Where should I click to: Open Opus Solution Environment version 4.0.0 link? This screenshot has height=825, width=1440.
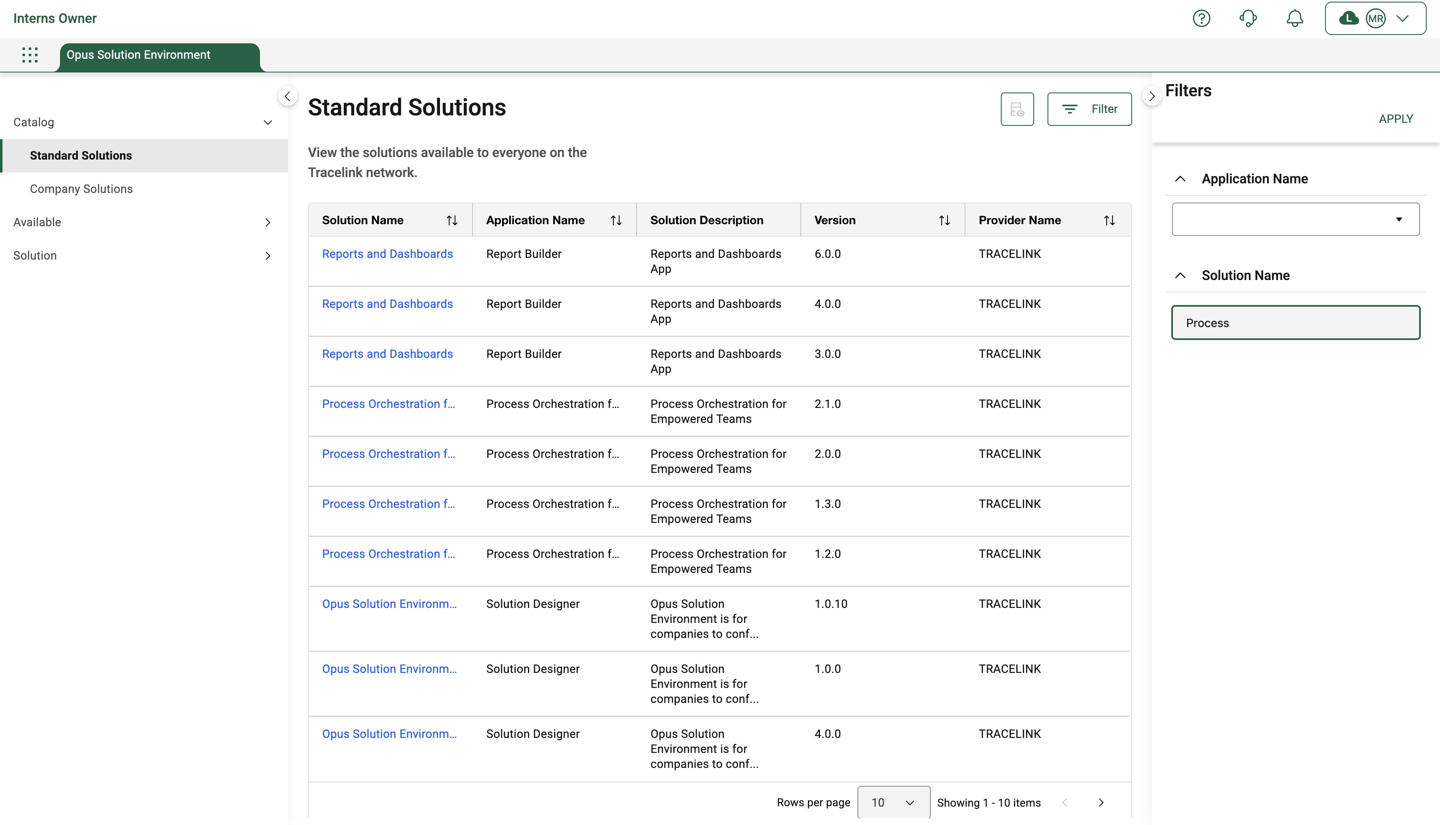389,734
